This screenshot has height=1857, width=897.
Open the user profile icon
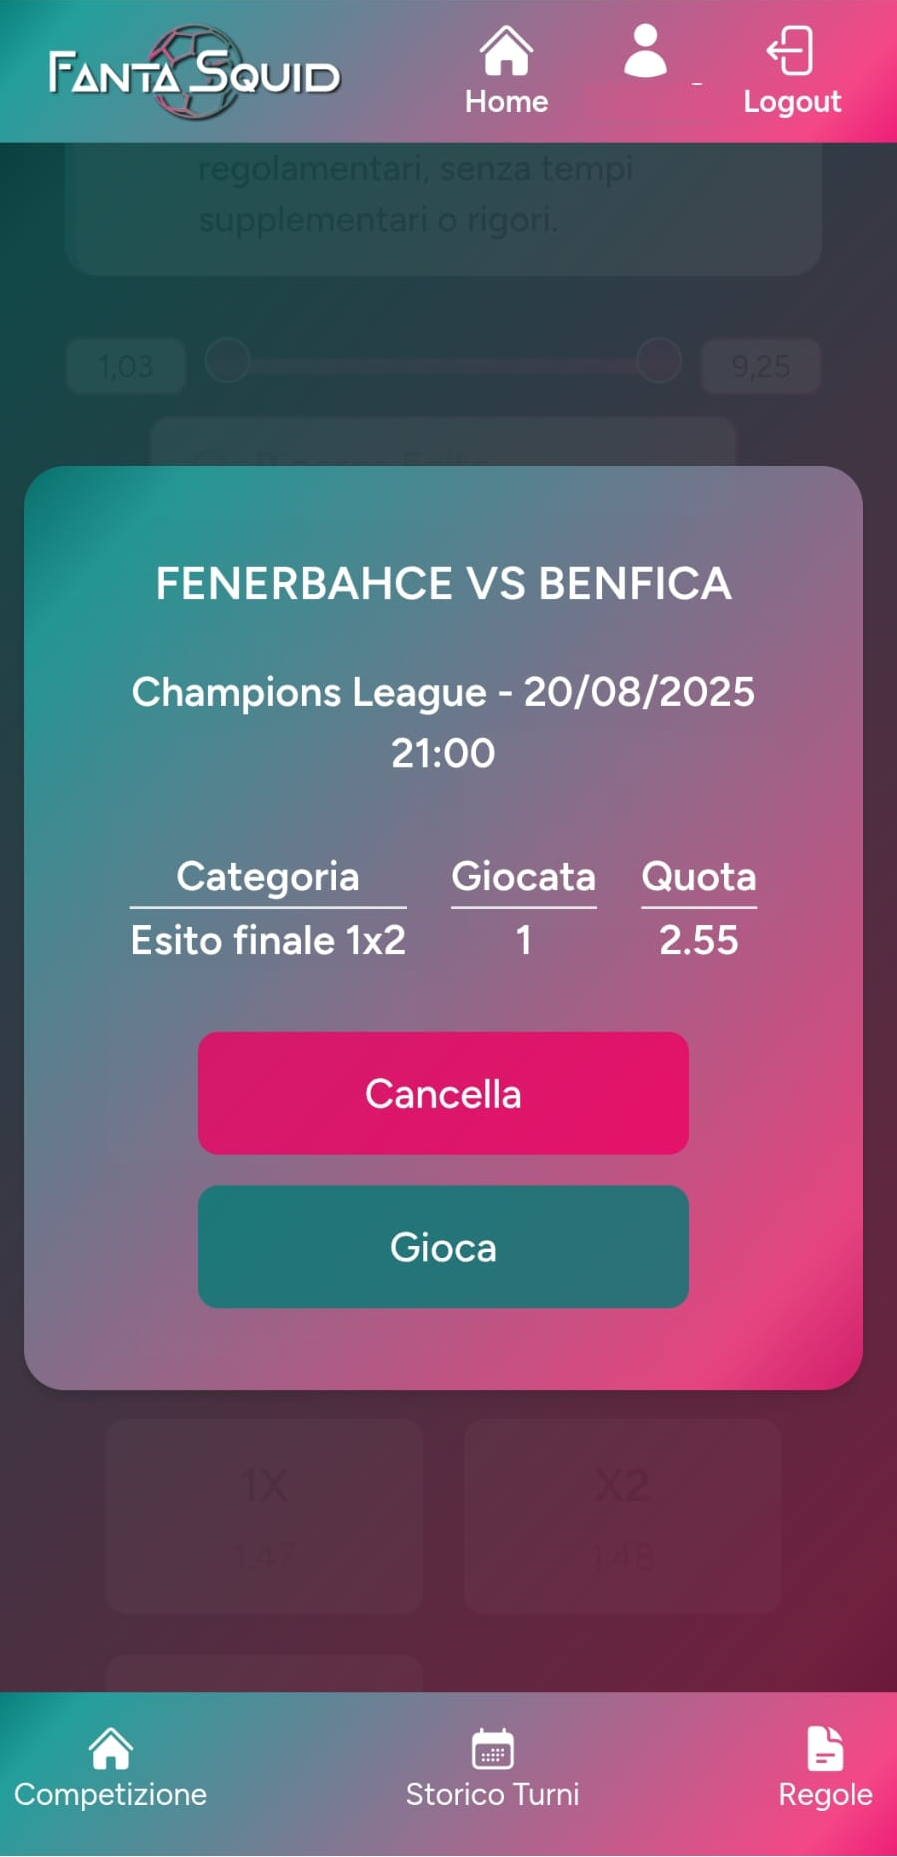click(x=645, y=53)
